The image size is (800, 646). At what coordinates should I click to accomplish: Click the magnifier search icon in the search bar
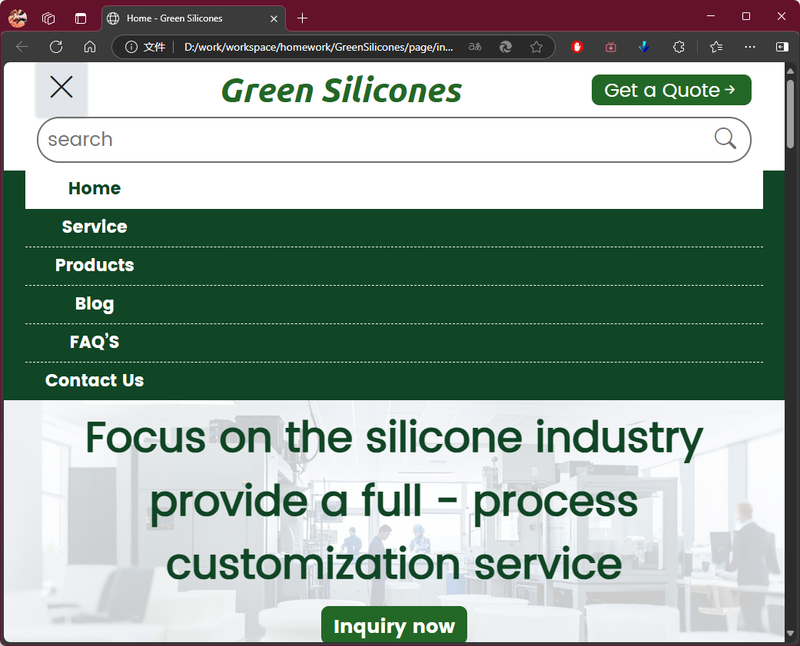point(724,138)
